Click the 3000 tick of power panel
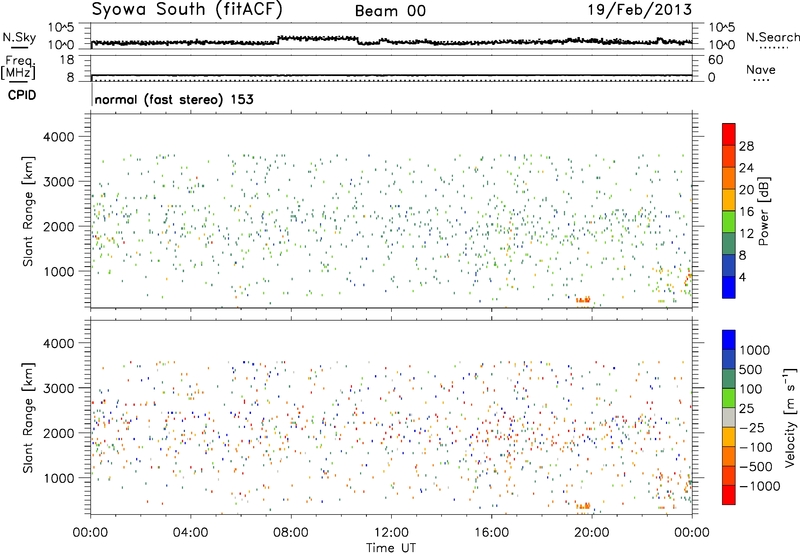800x554 pixels. click(x=58, y=182)
